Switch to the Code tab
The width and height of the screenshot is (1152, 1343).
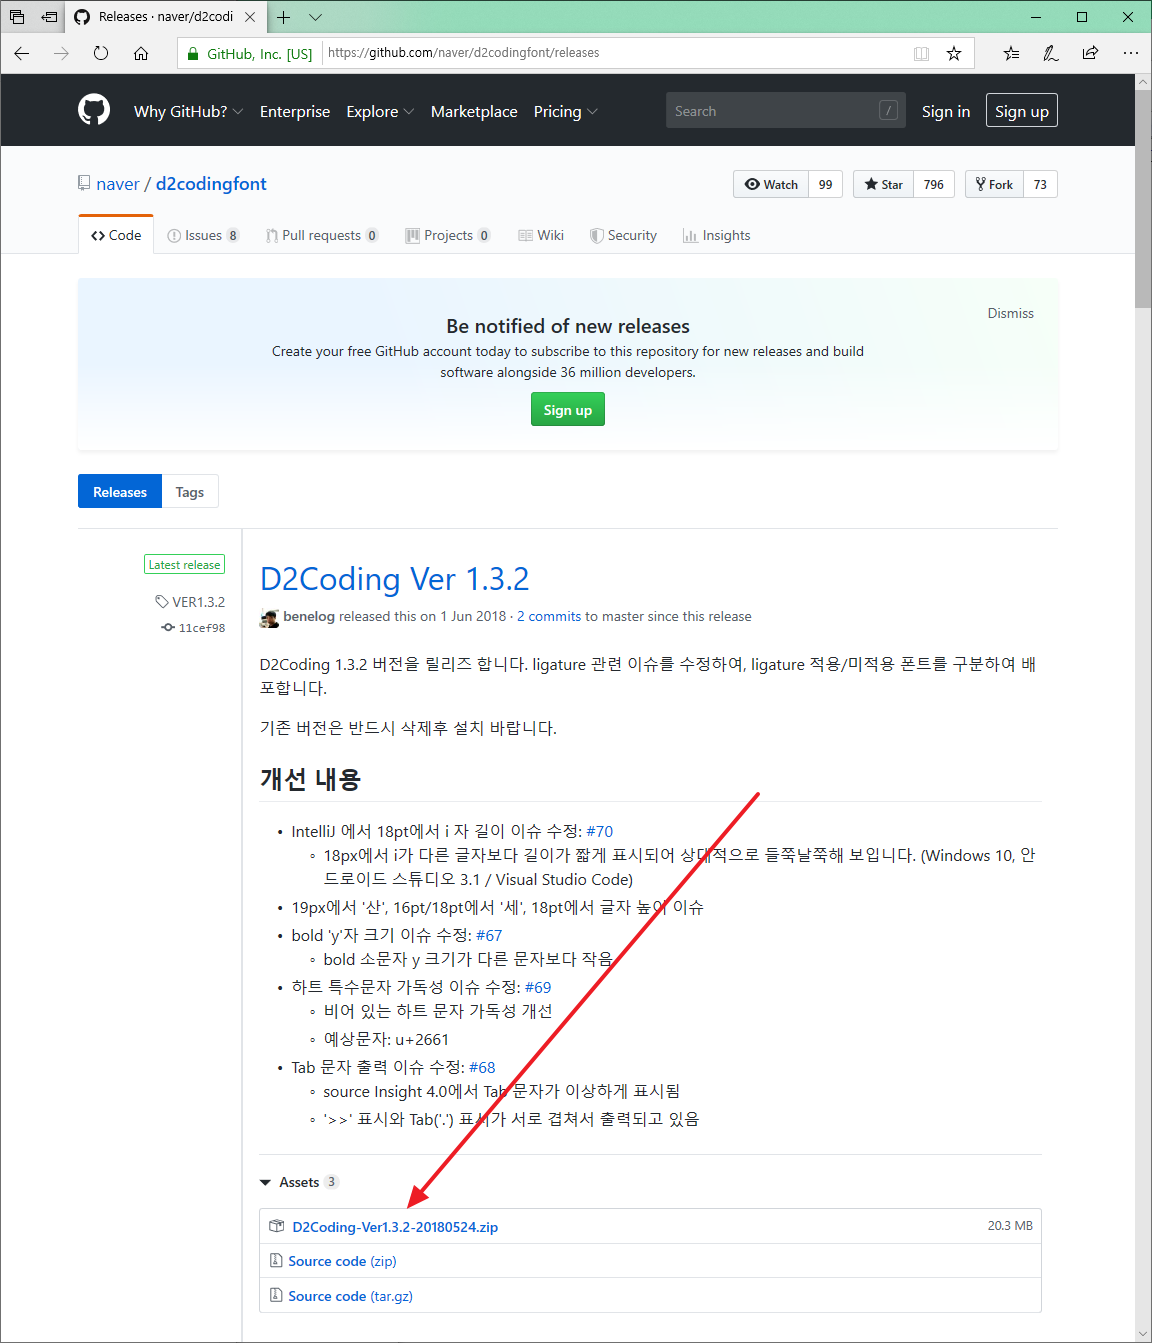click(x=116, y=235)
